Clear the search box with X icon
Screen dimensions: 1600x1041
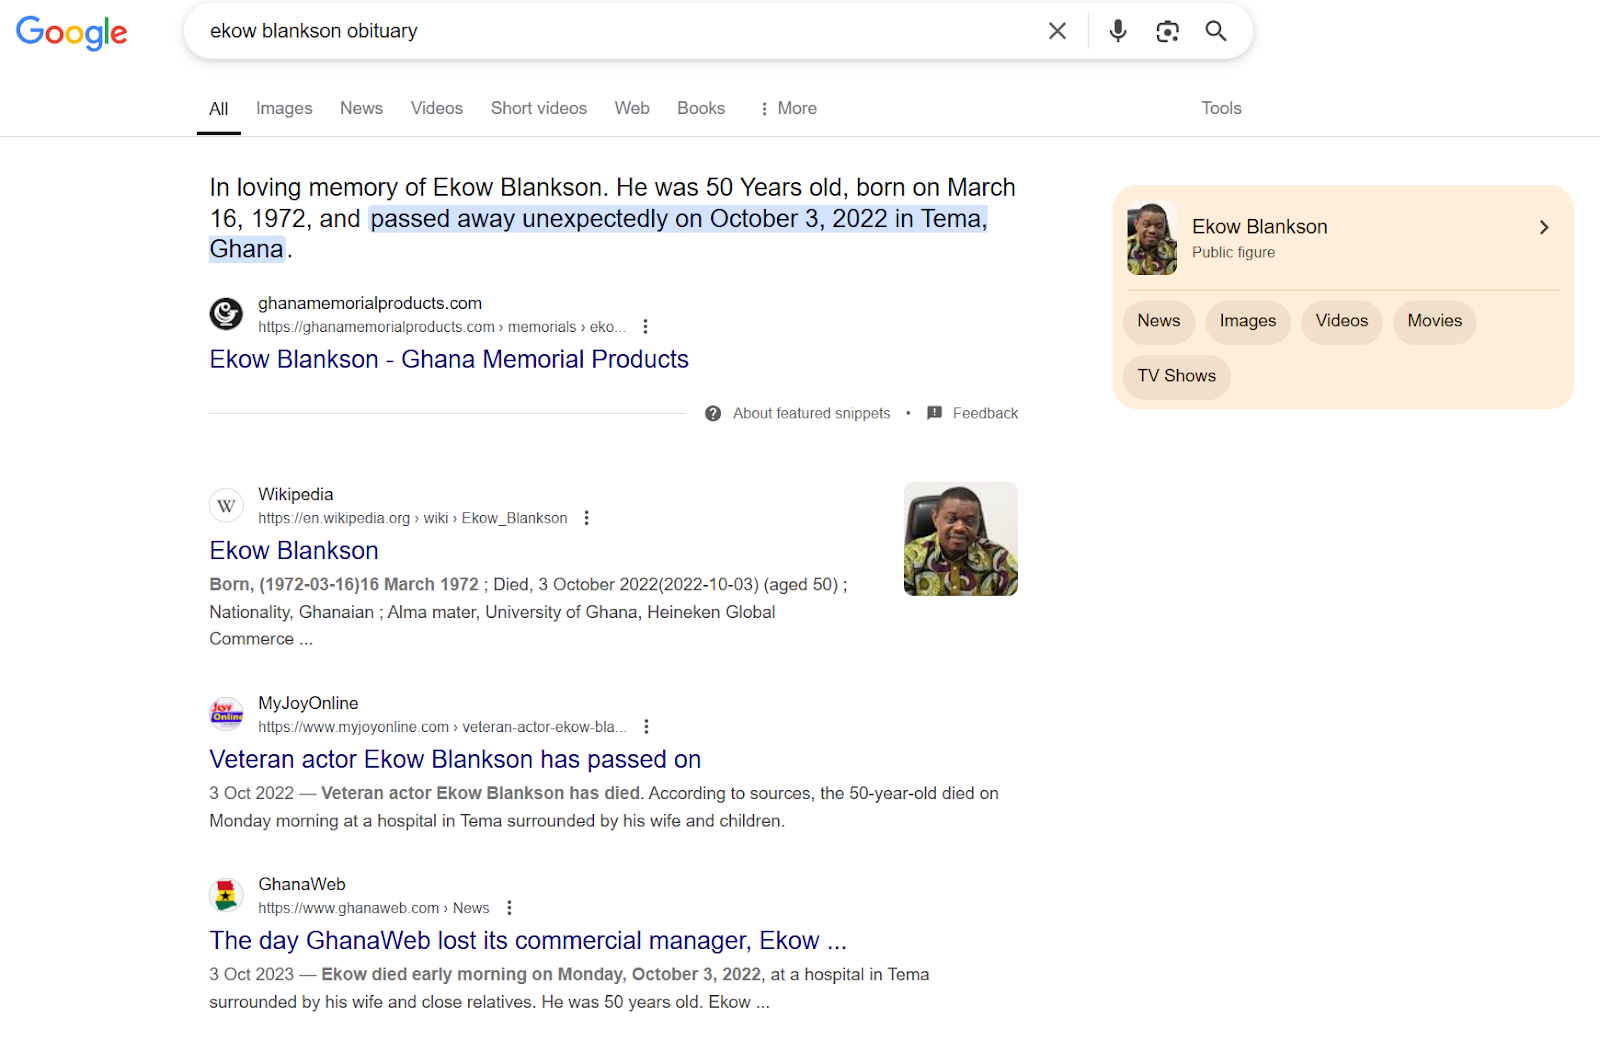click(1057, 31)
